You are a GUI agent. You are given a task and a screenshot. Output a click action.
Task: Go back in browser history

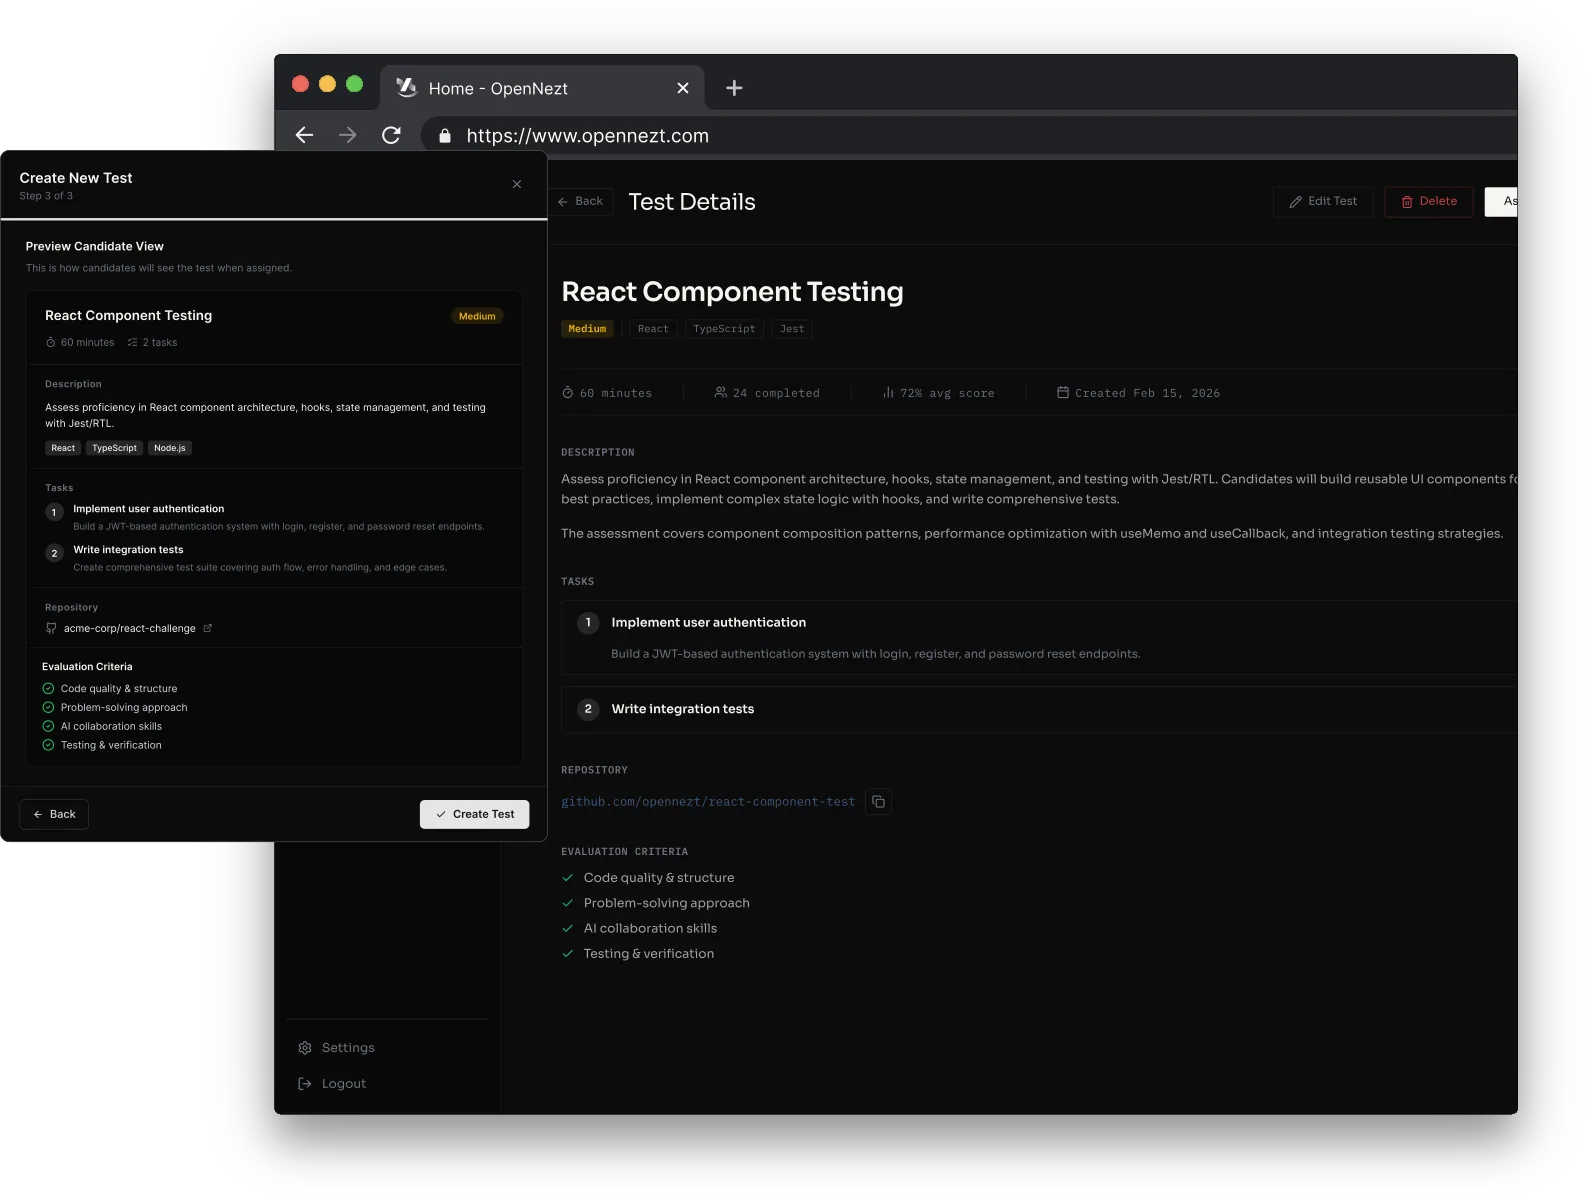(305, 135)
